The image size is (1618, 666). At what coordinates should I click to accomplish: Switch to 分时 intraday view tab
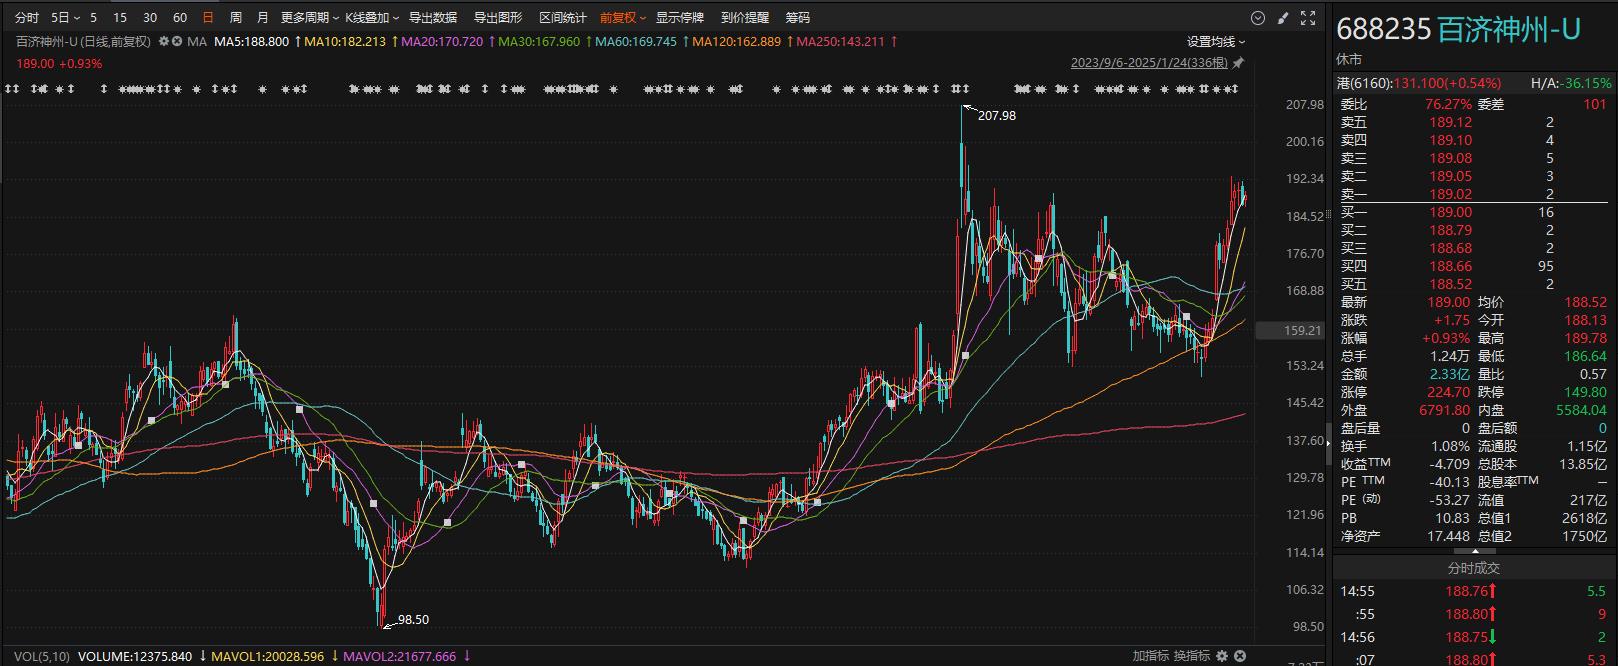pos(27,18)
